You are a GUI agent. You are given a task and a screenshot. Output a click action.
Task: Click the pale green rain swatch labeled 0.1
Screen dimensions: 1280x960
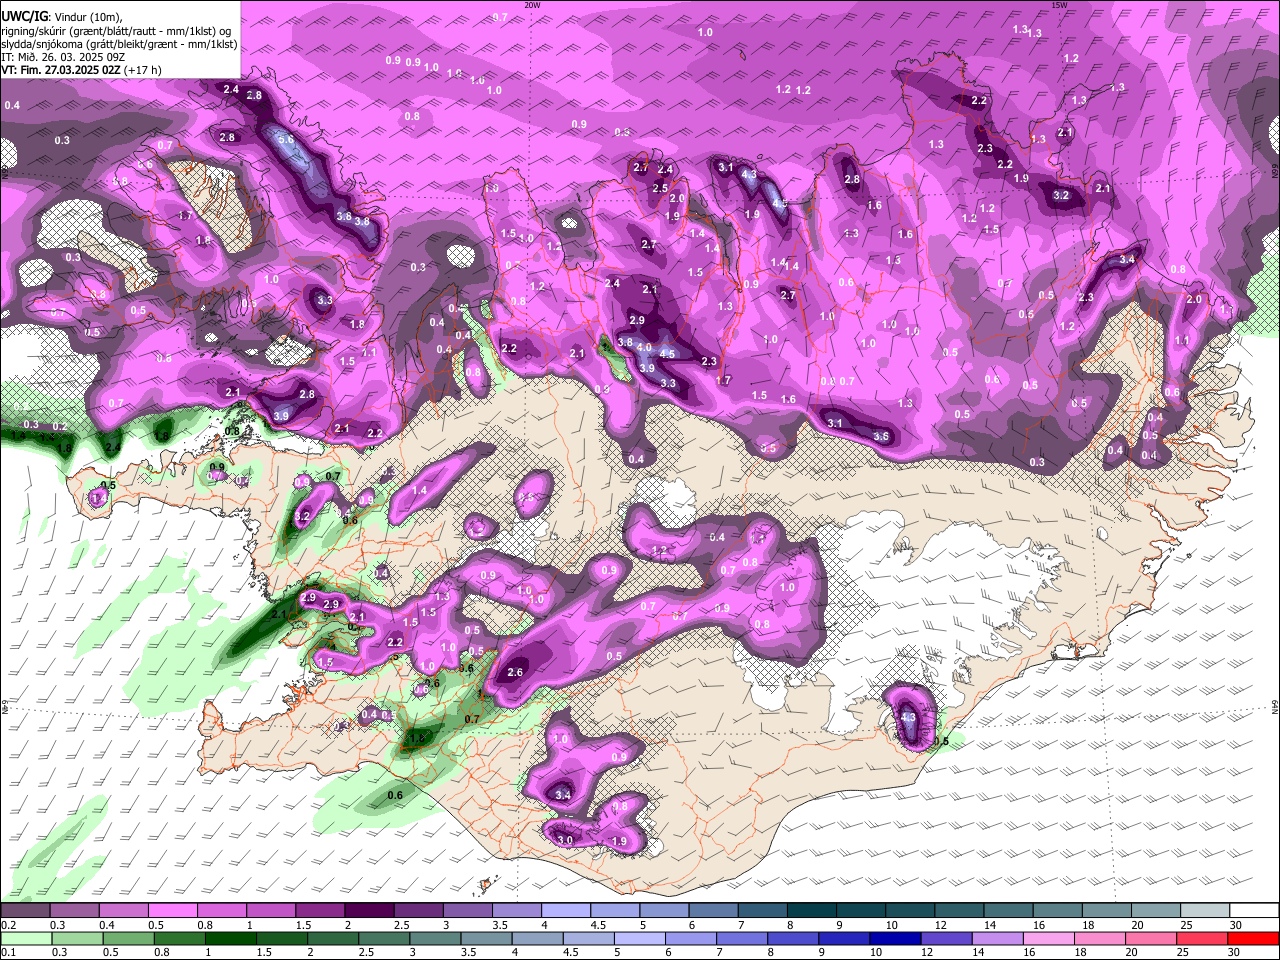pyautogui.click(x=26, y=939)
